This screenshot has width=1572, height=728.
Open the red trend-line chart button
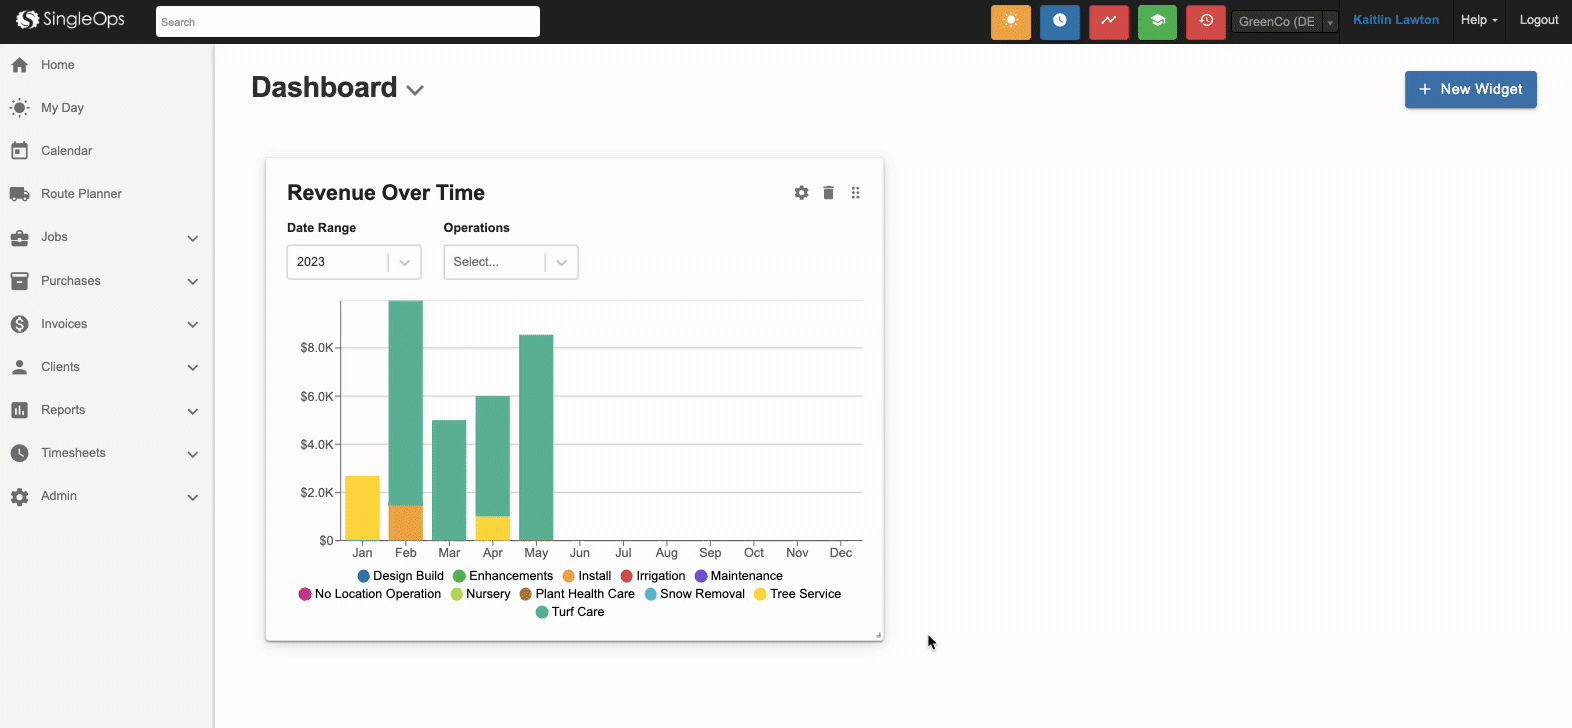(x=1108, y=21)
